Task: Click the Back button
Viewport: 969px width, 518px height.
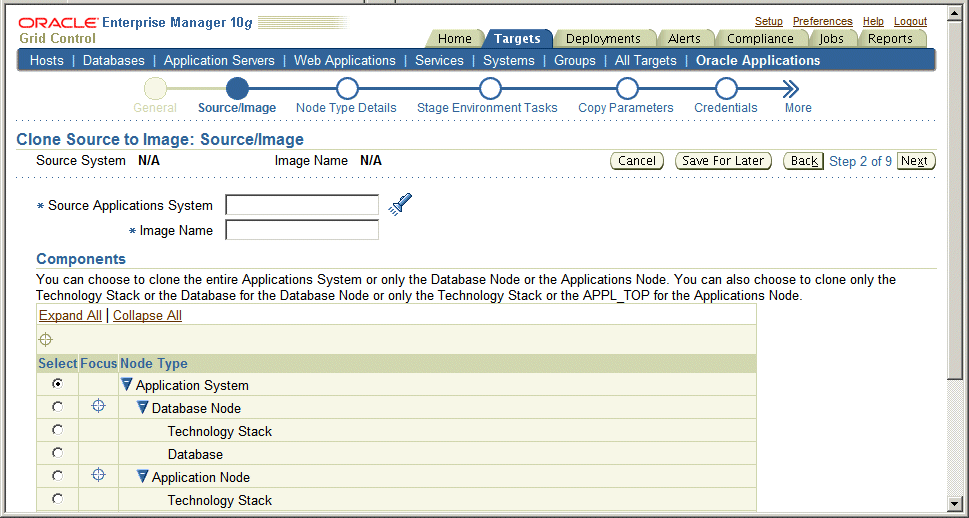Action: click(x=803, y=161)
